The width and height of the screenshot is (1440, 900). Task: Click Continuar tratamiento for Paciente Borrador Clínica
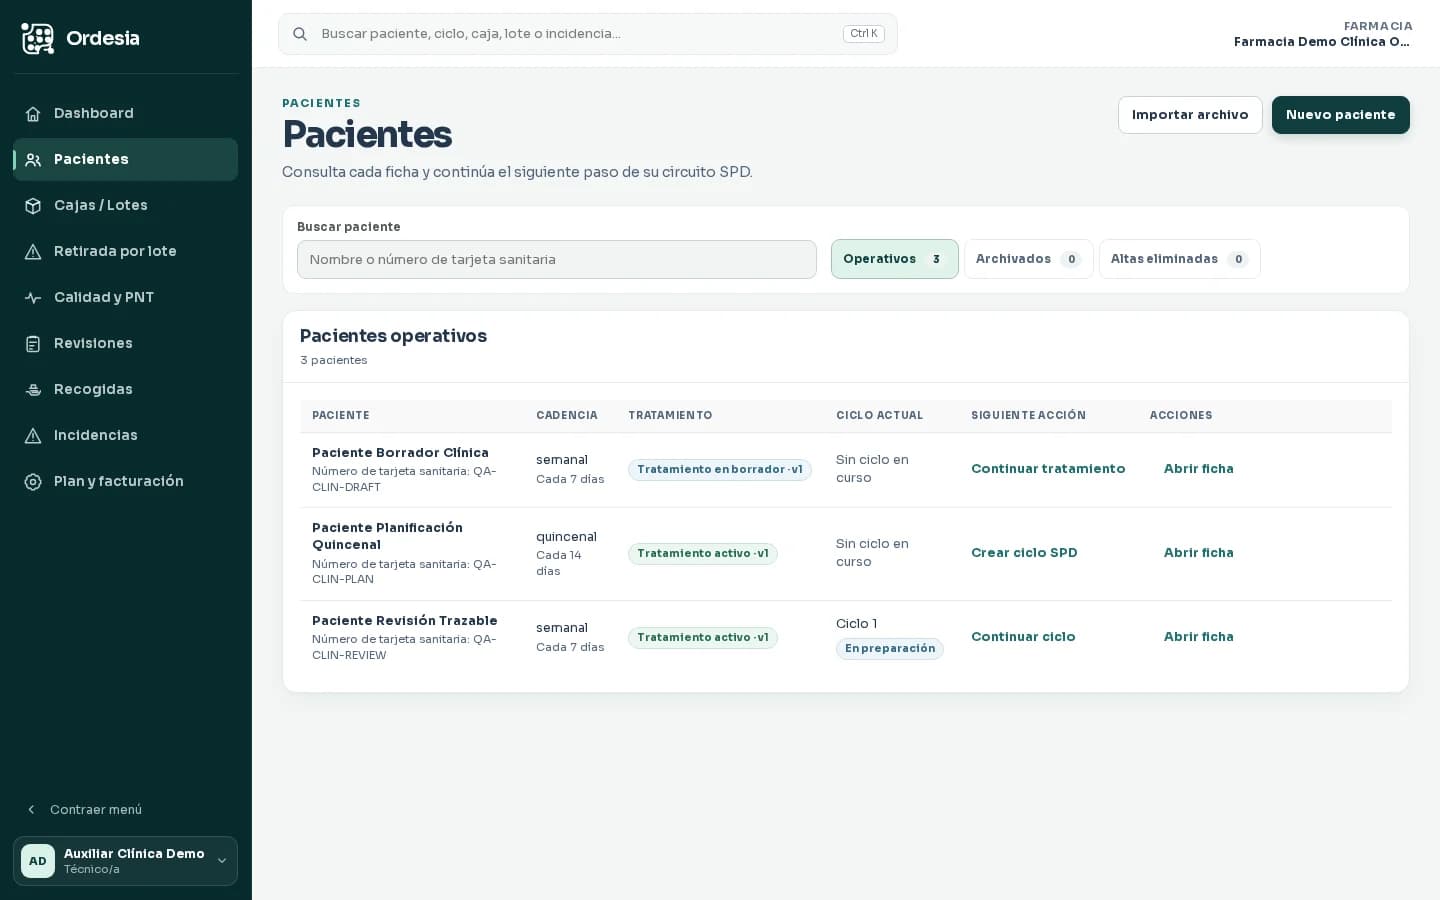(x=1048, y=469)
